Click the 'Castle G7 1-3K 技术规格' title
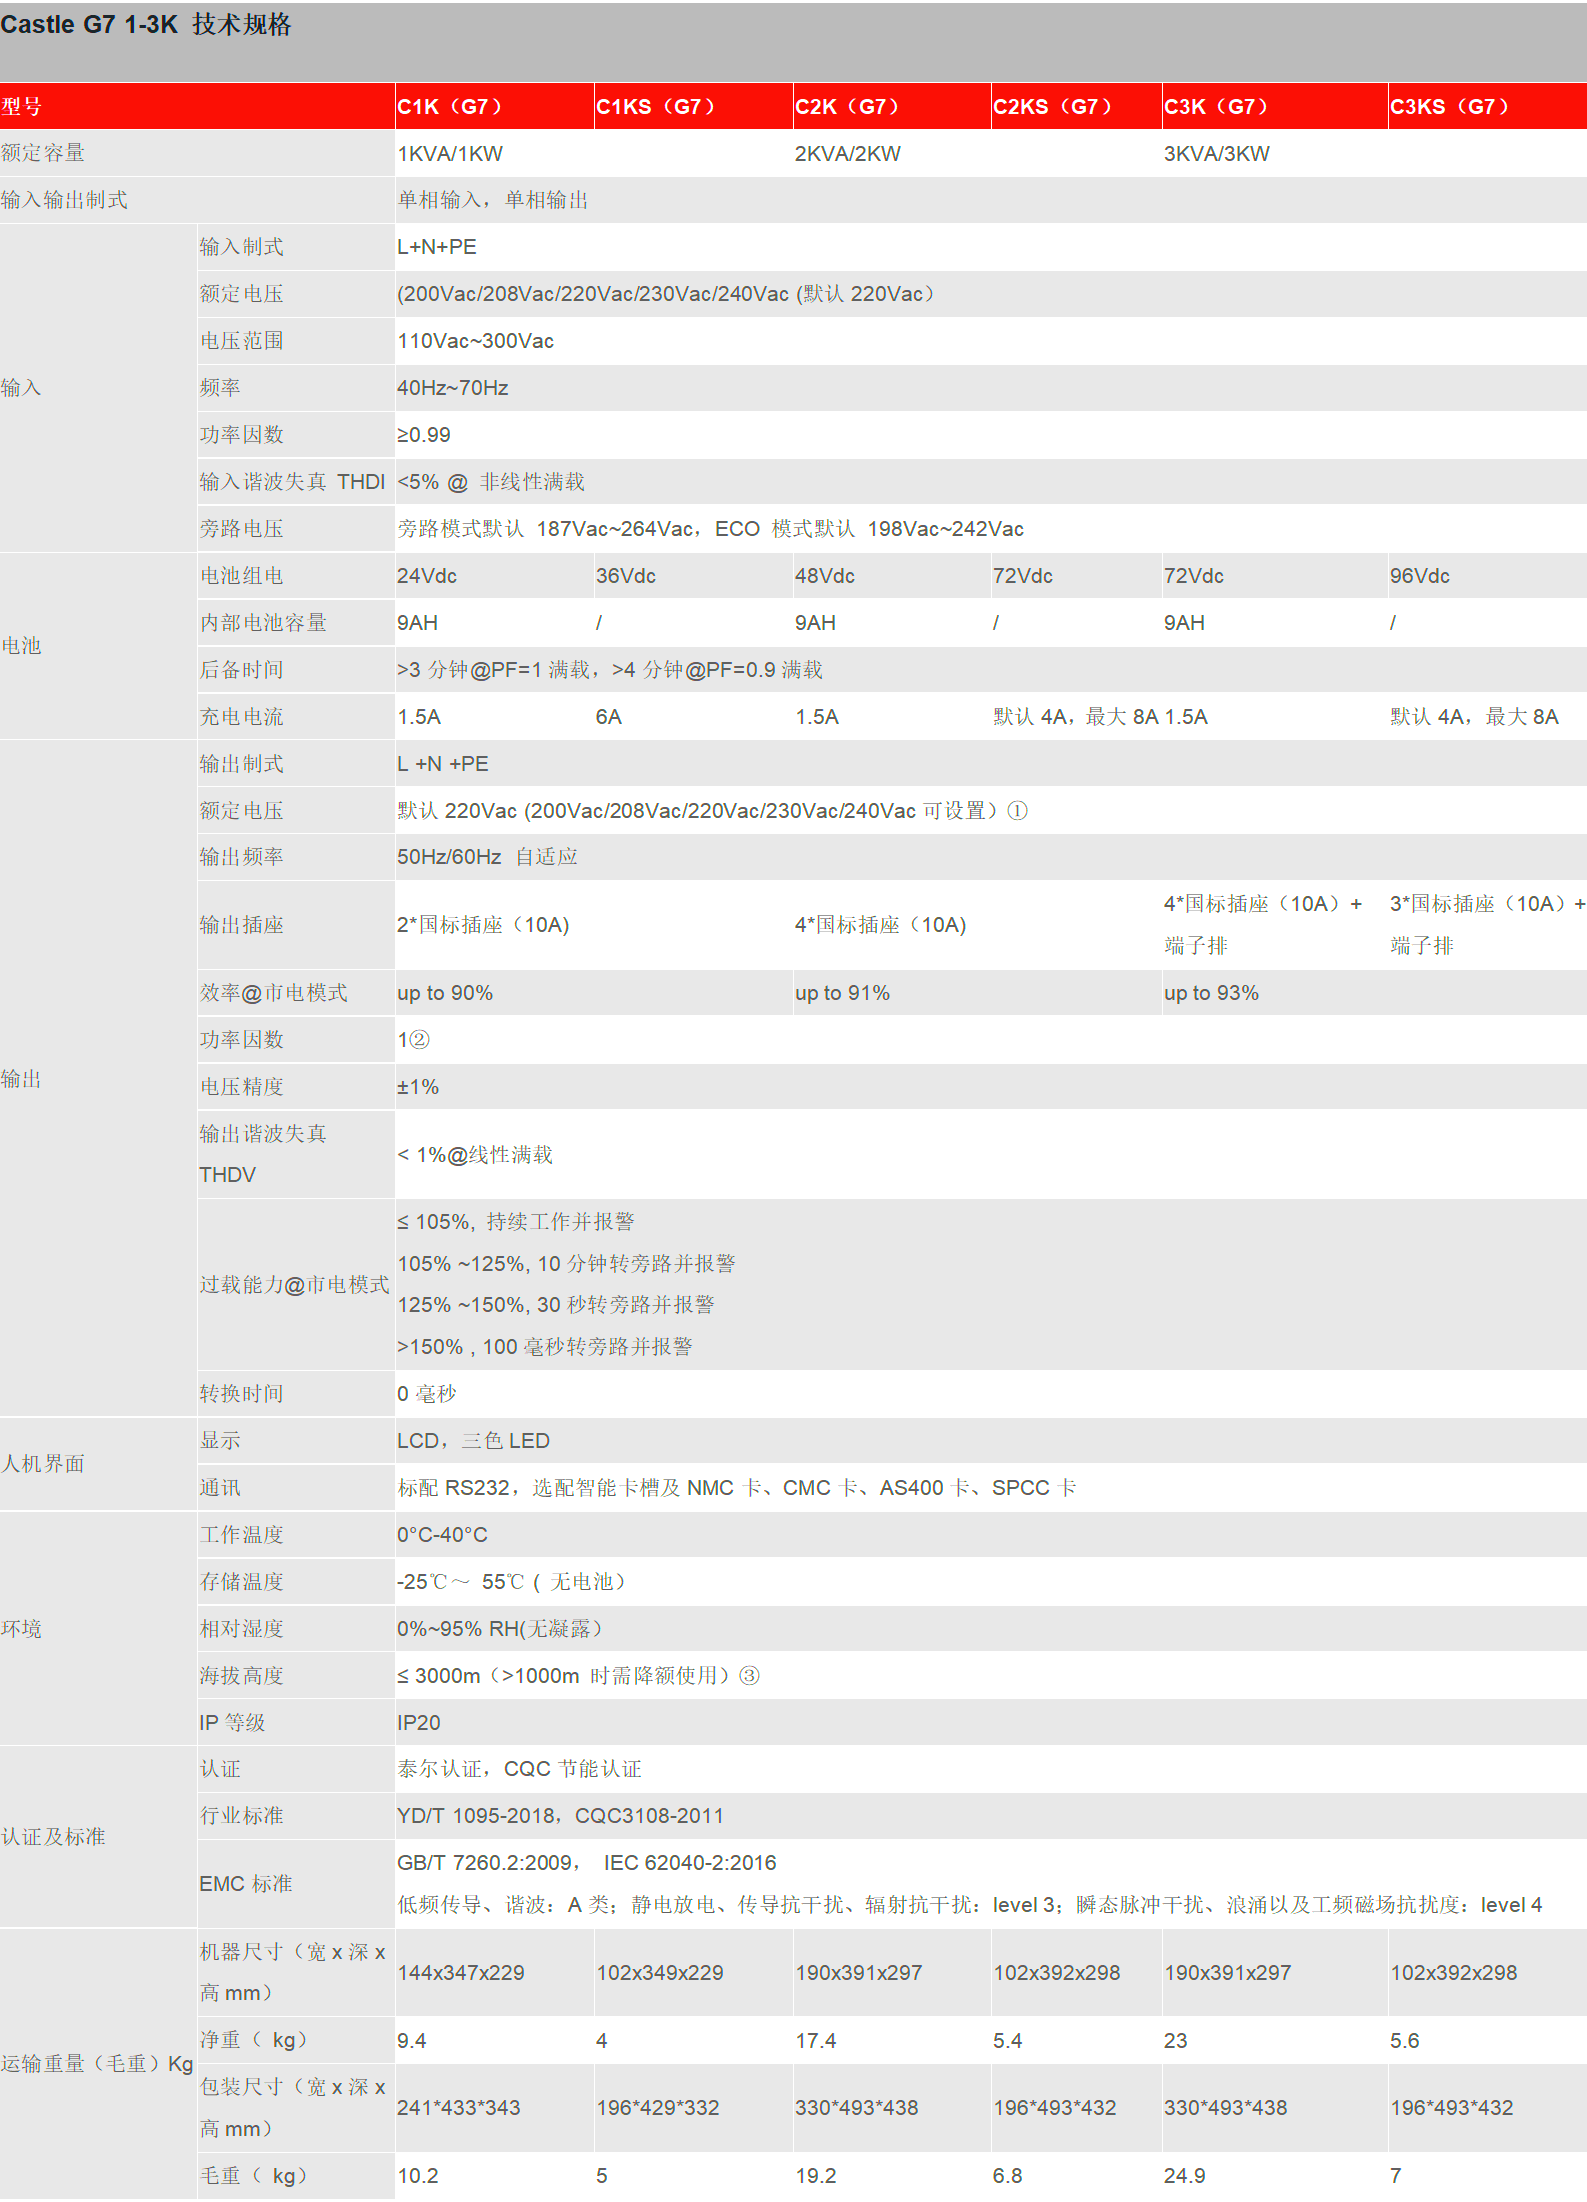The height and width of the screenshot is (2202, 1587). [x=146, y=25]
